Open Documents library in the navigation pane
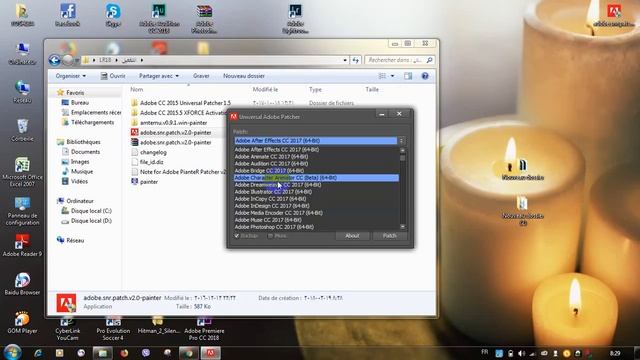640x360 pixels. tap(85, 151)
